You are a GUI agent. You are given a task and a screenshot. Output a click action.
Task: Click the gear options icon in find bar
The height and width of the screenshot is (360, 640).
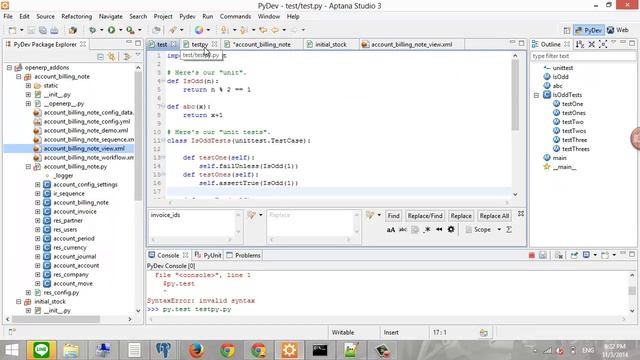[451, 229]
